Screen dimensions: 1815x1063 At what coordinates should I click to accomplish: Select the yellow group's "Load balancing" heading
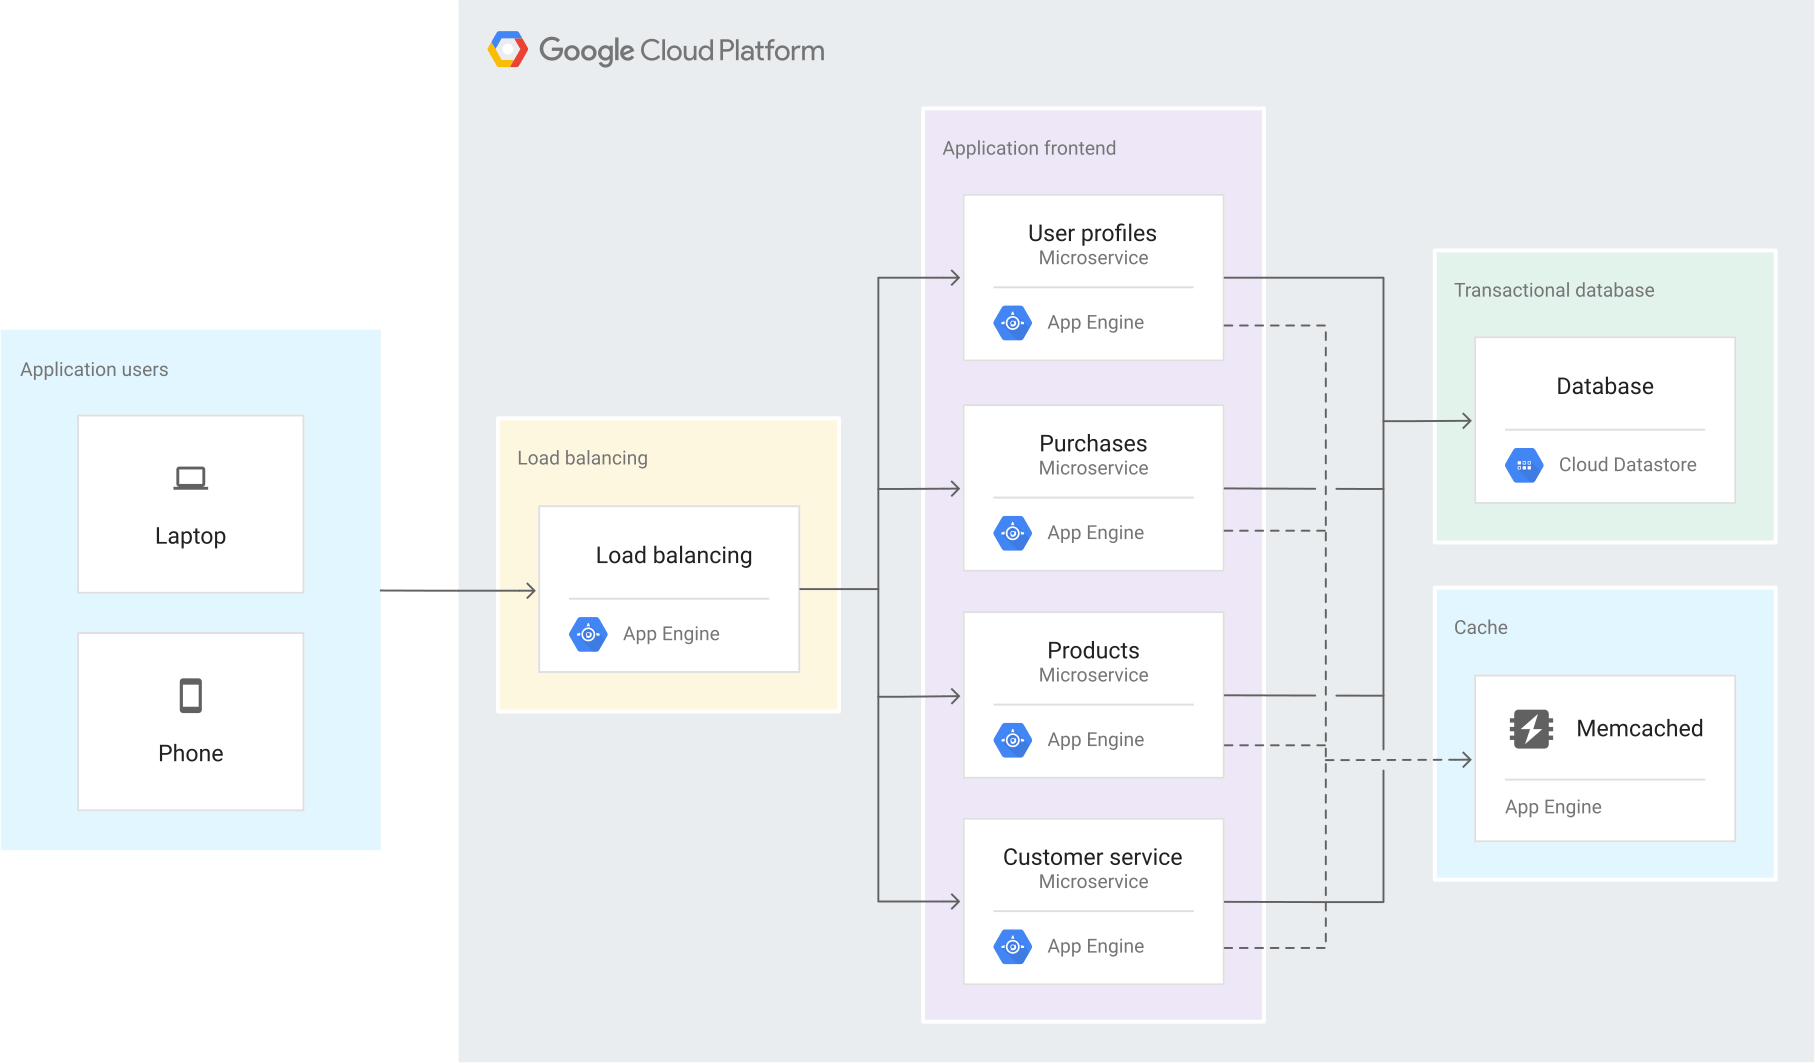pyautogui.click(x=582, y=458)
